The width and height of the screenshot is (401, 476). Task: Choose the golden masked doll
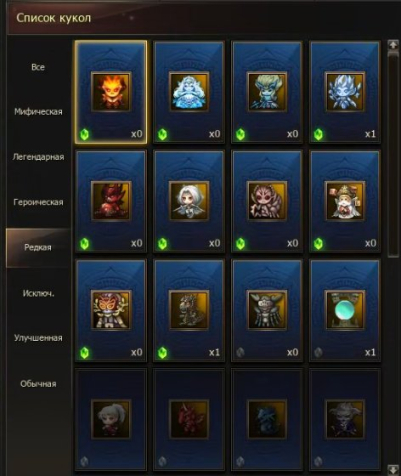[x=111, y=310]
